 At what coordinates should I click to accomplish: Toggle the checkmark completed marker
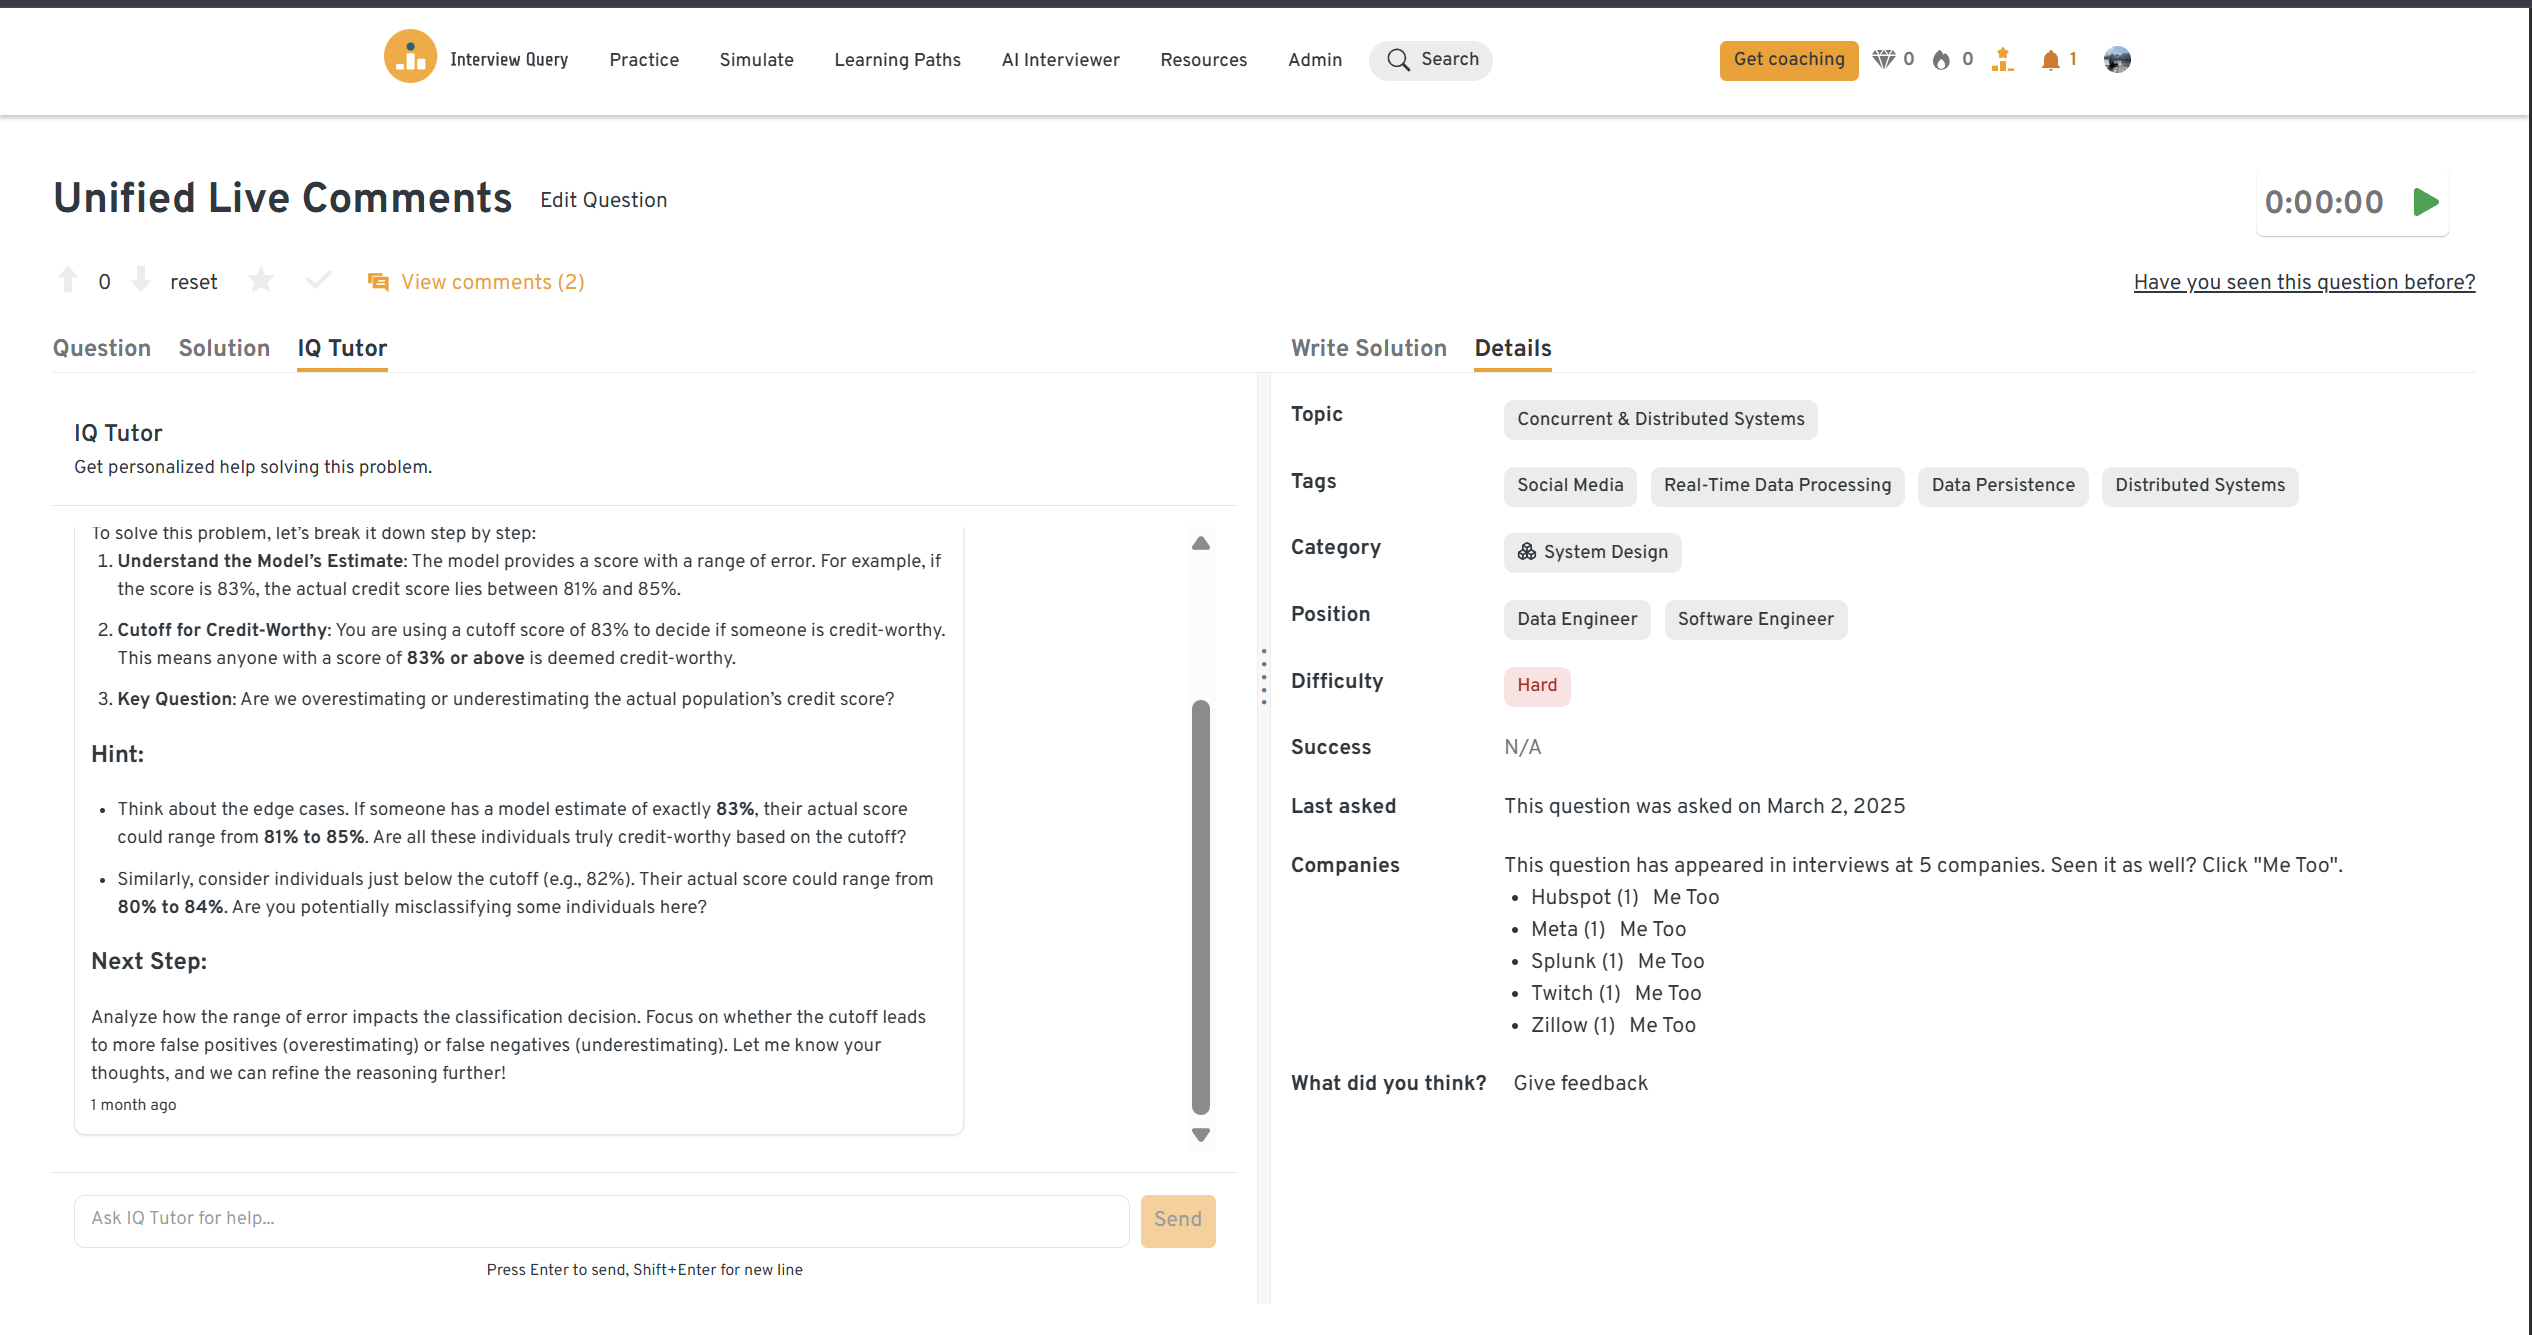318,281
